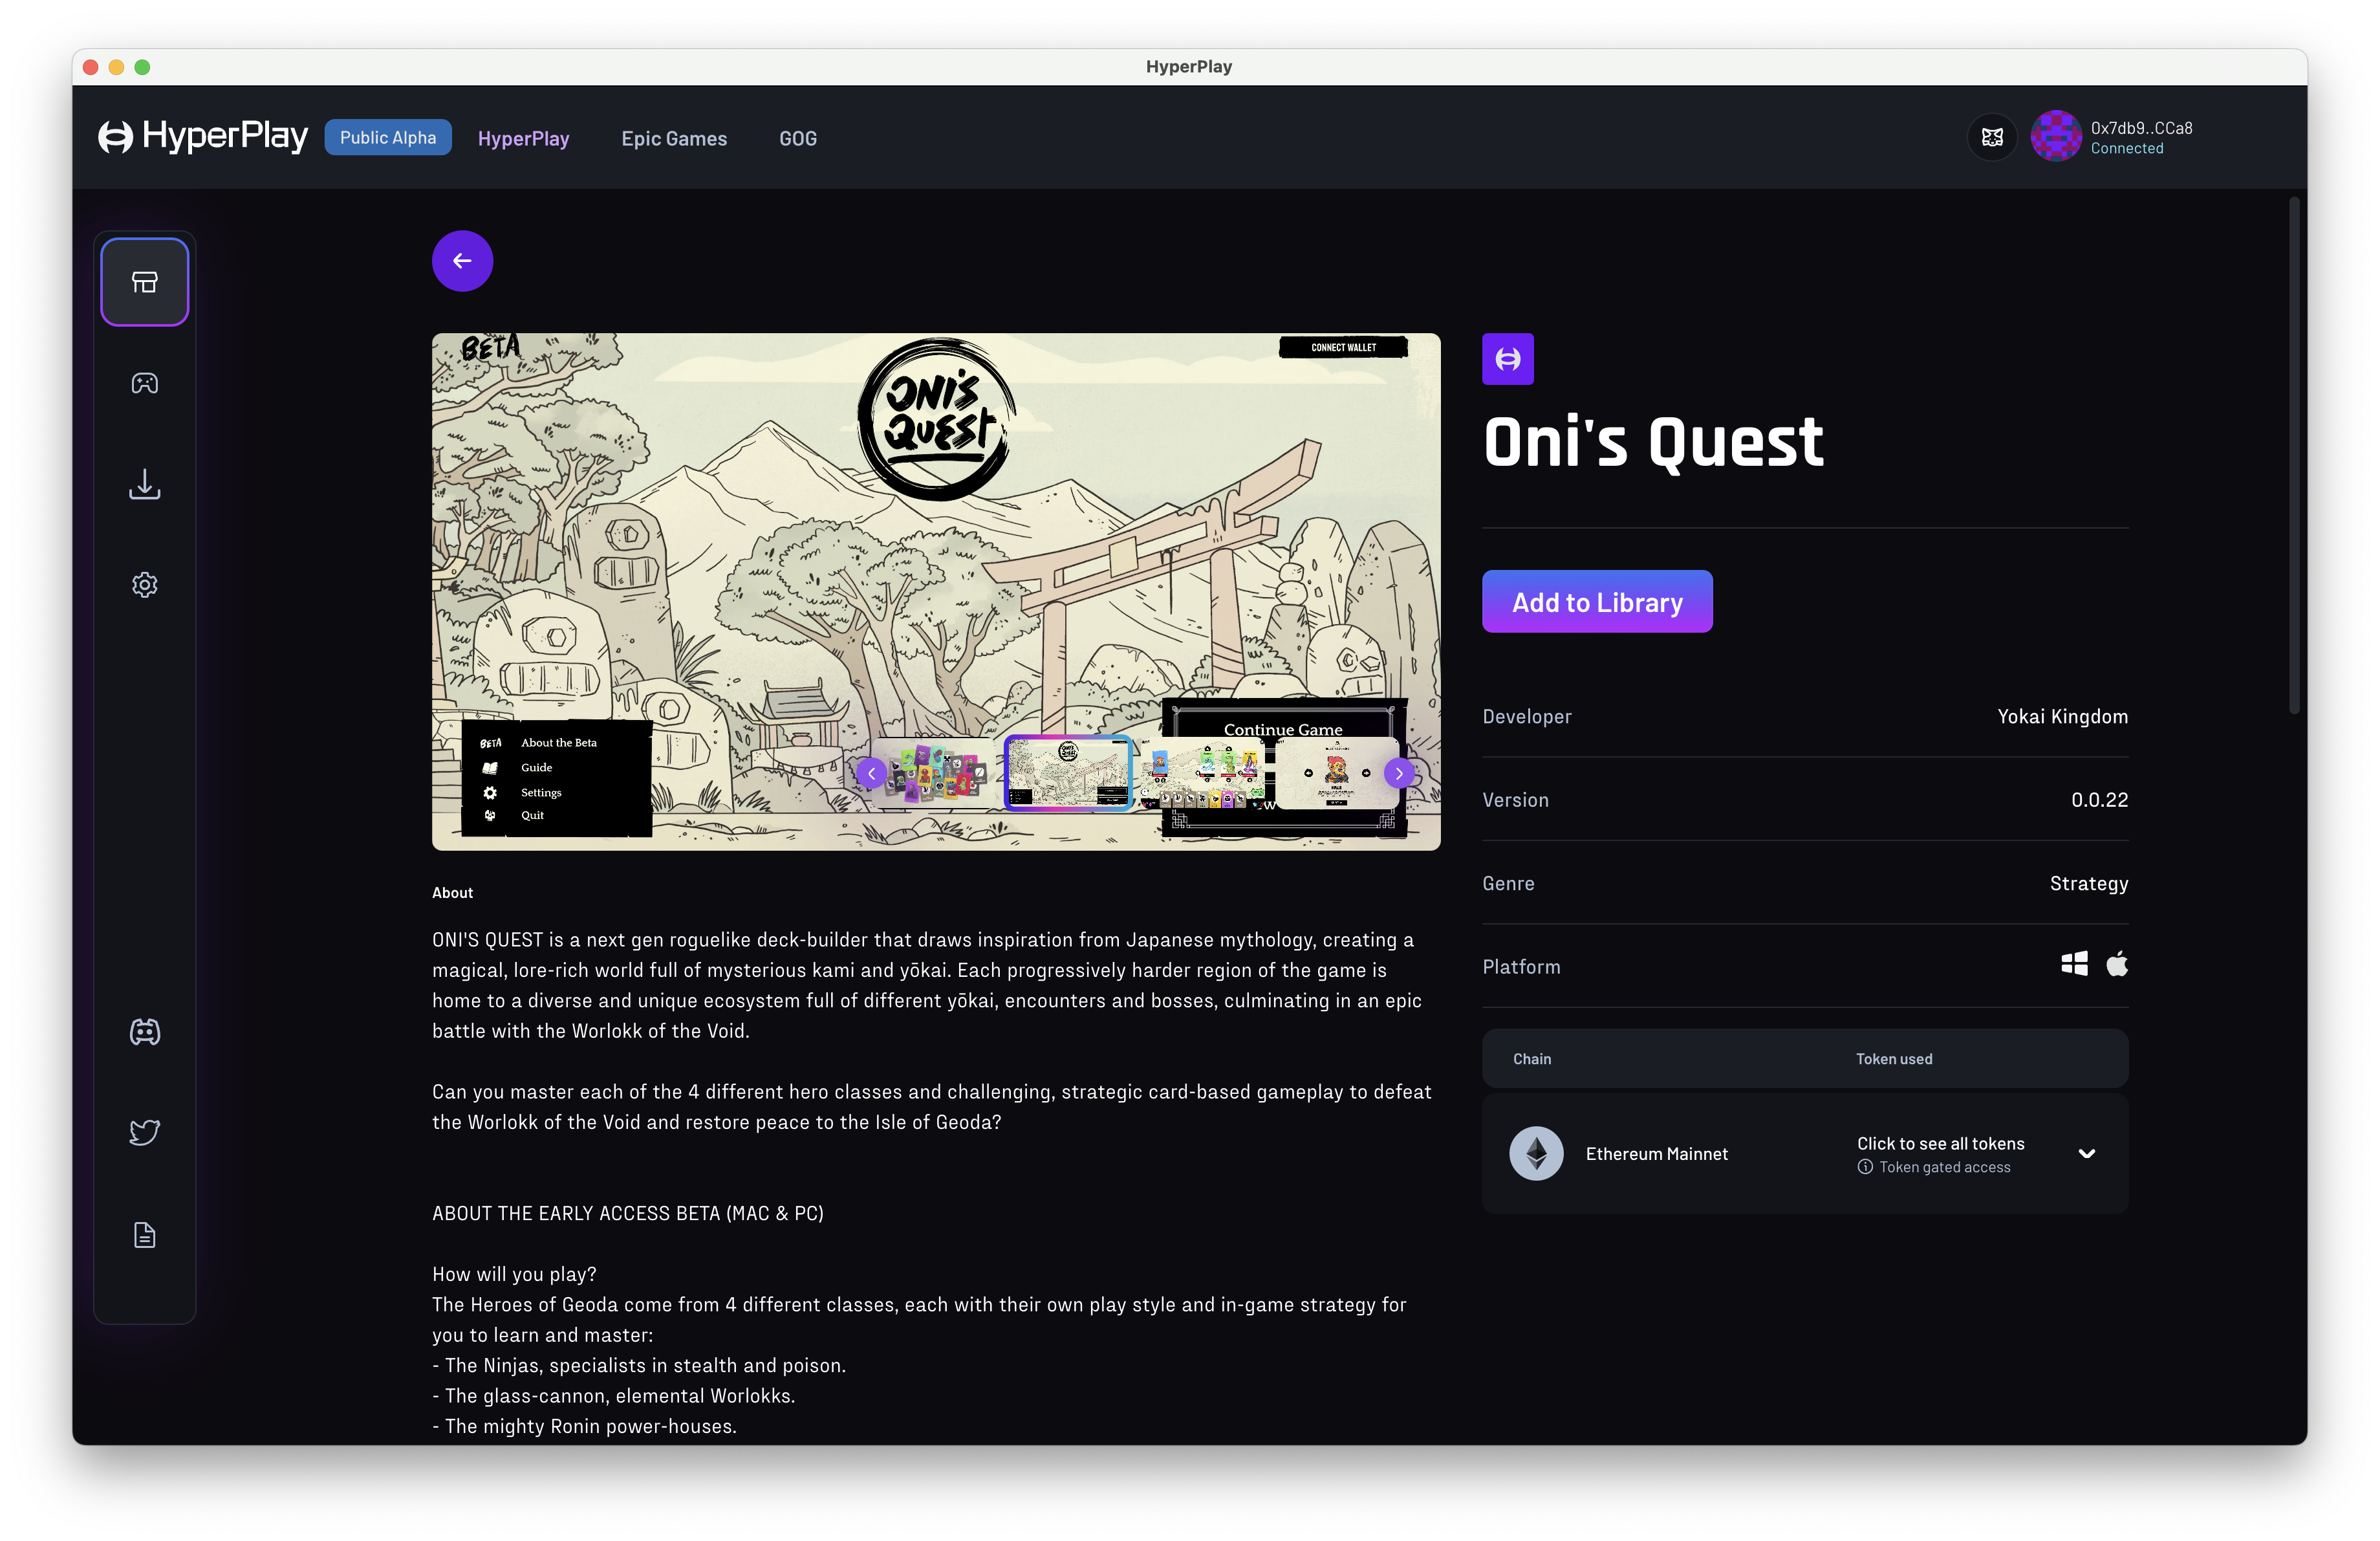
Task: Show previous screenshot with left carousel arrow
Action: (871, 773)
